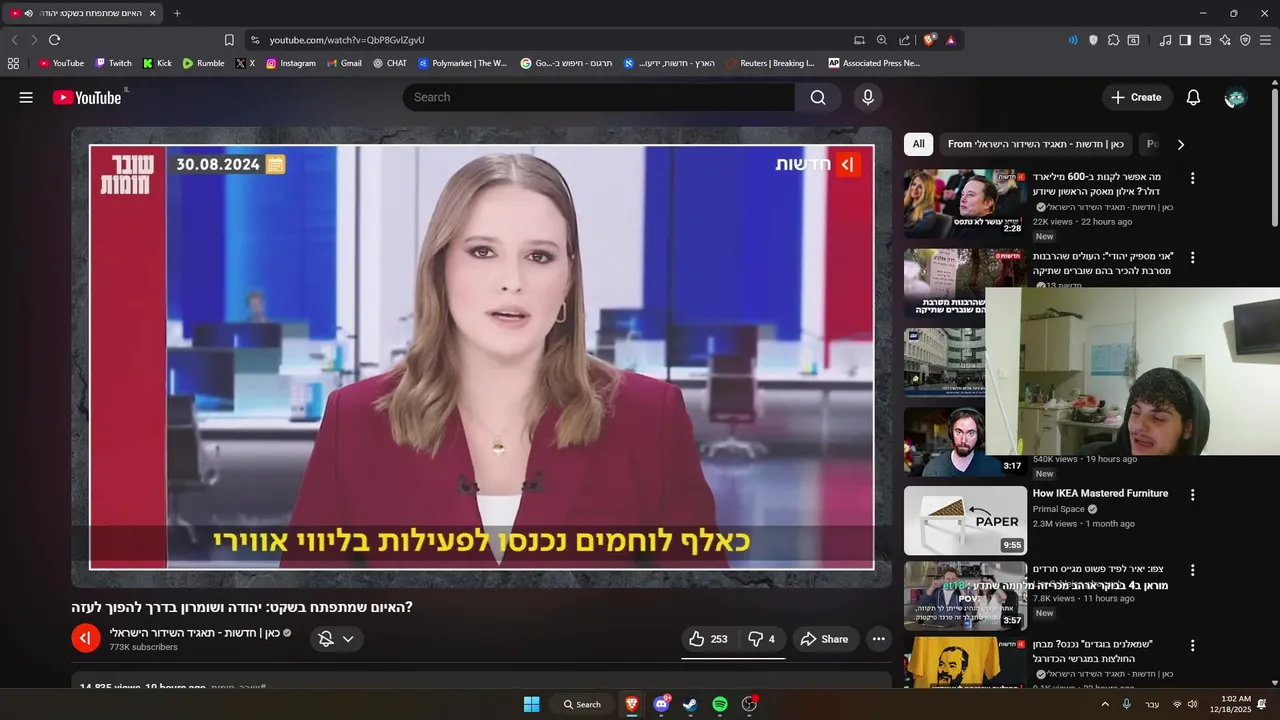
Task: Open the media cast control icon
Action: (859, 40)
